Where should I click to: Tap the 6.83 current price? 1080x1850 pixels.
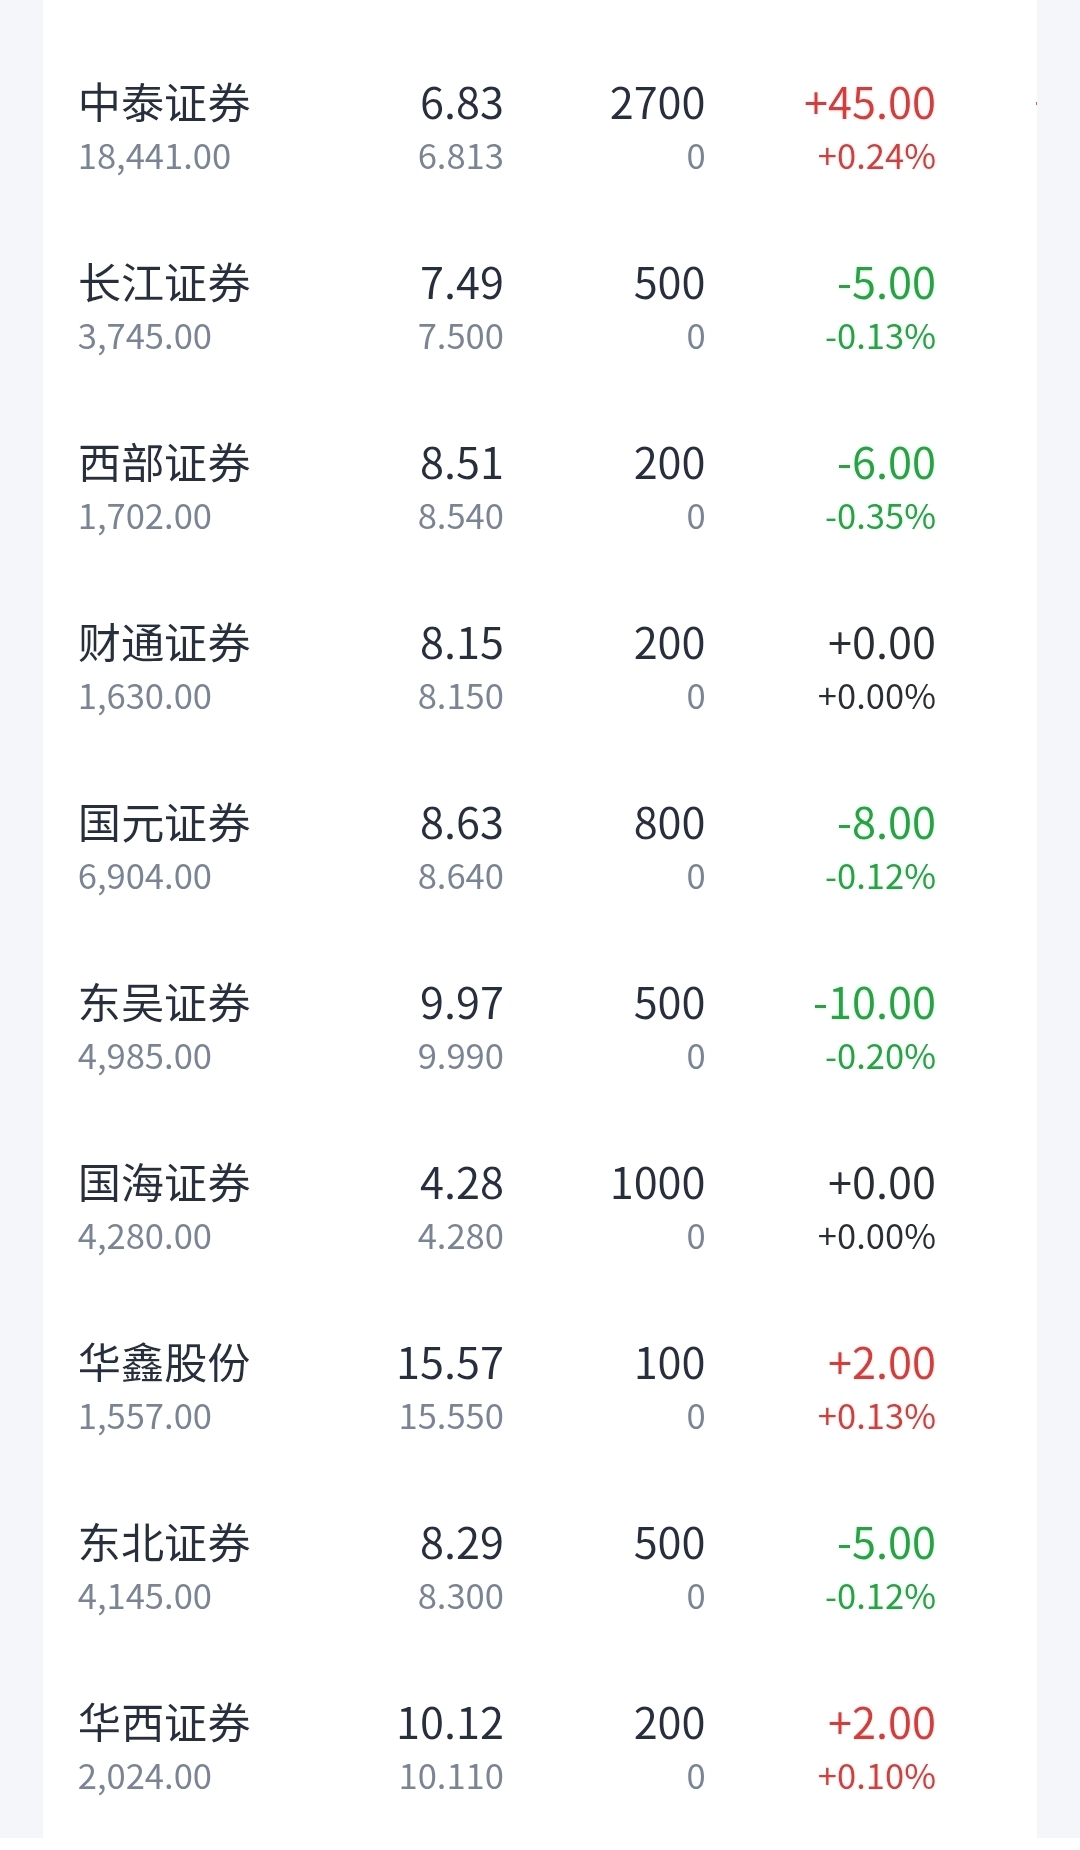pyautogui.click(x=461, y=104)
